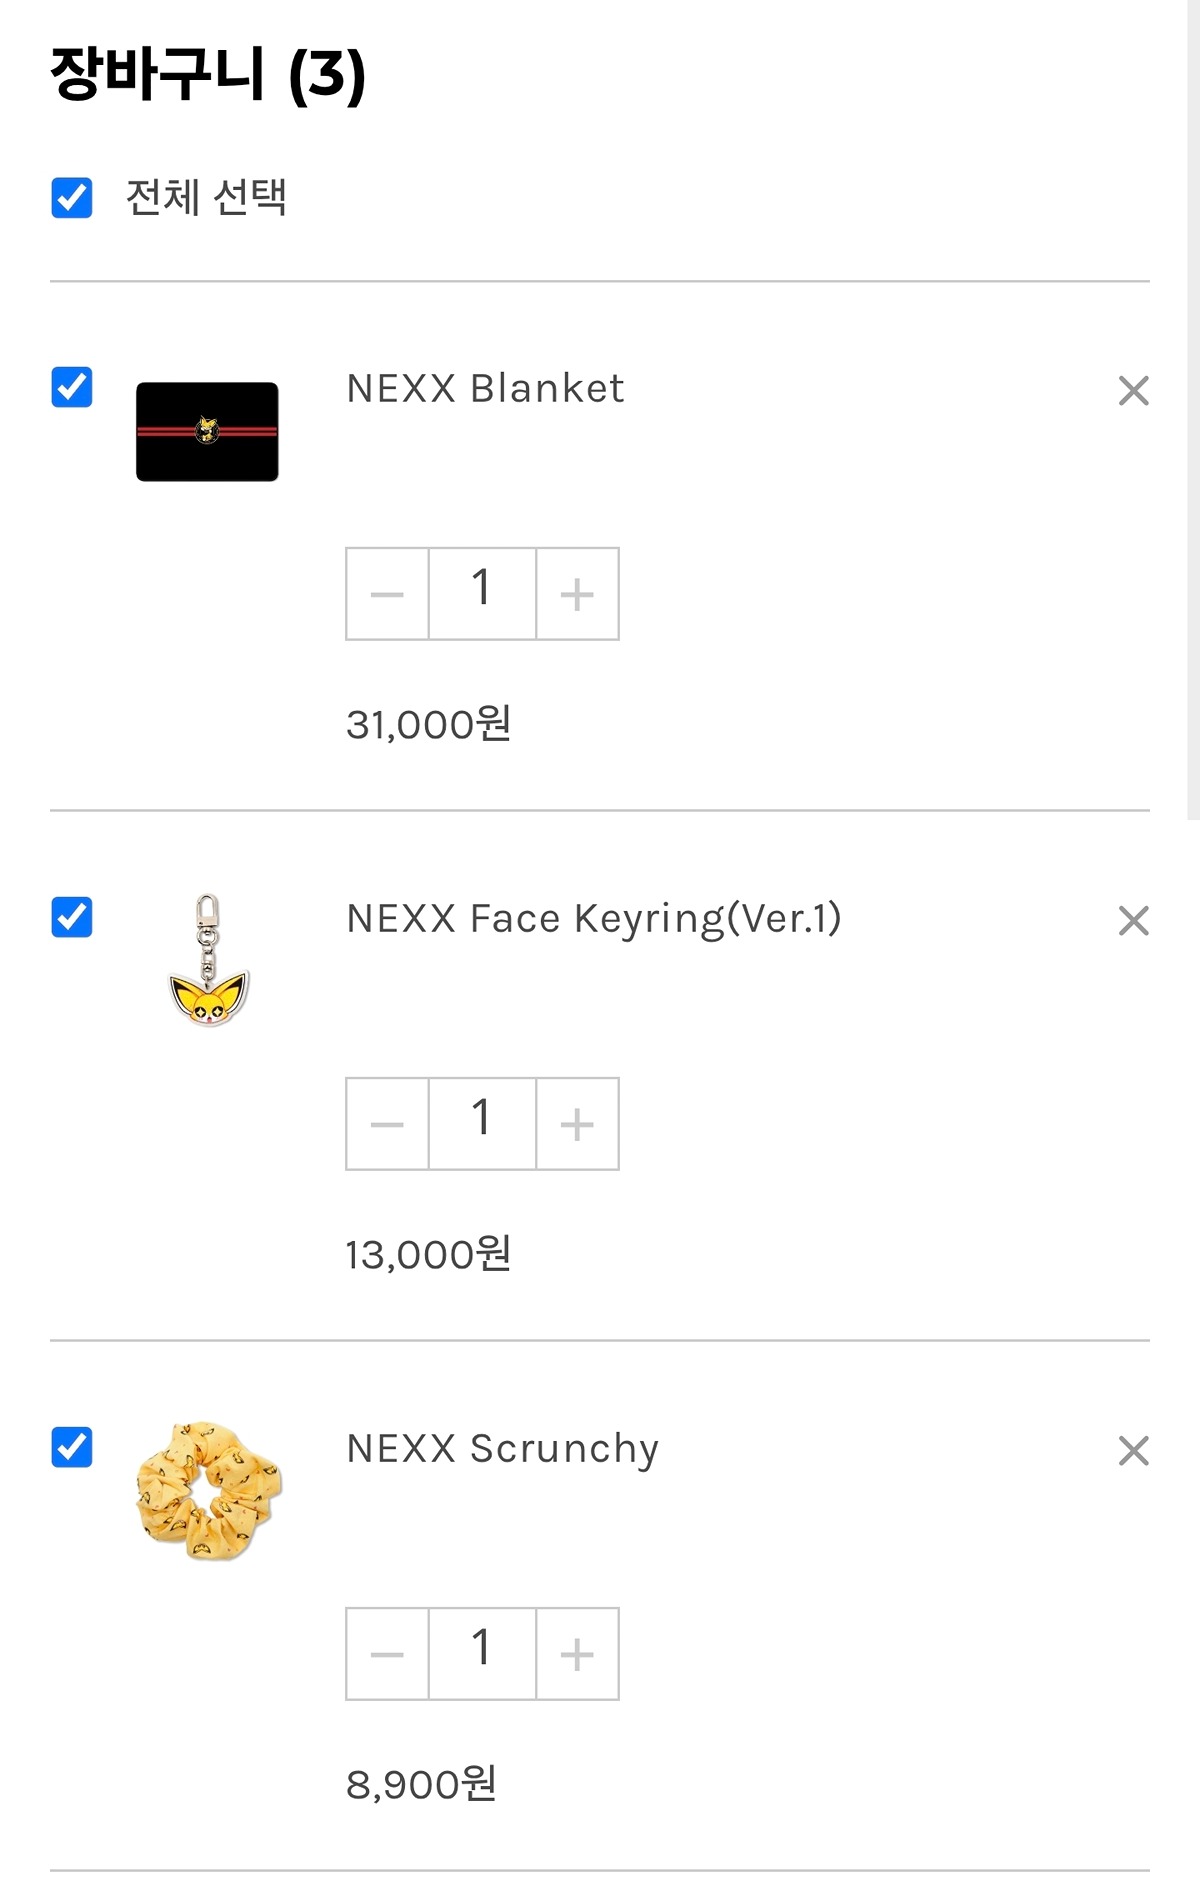Viewport: 1200px width, 1886px height.
Task: Click the NEXX Blanket quantity field
Action: [482, 594]
